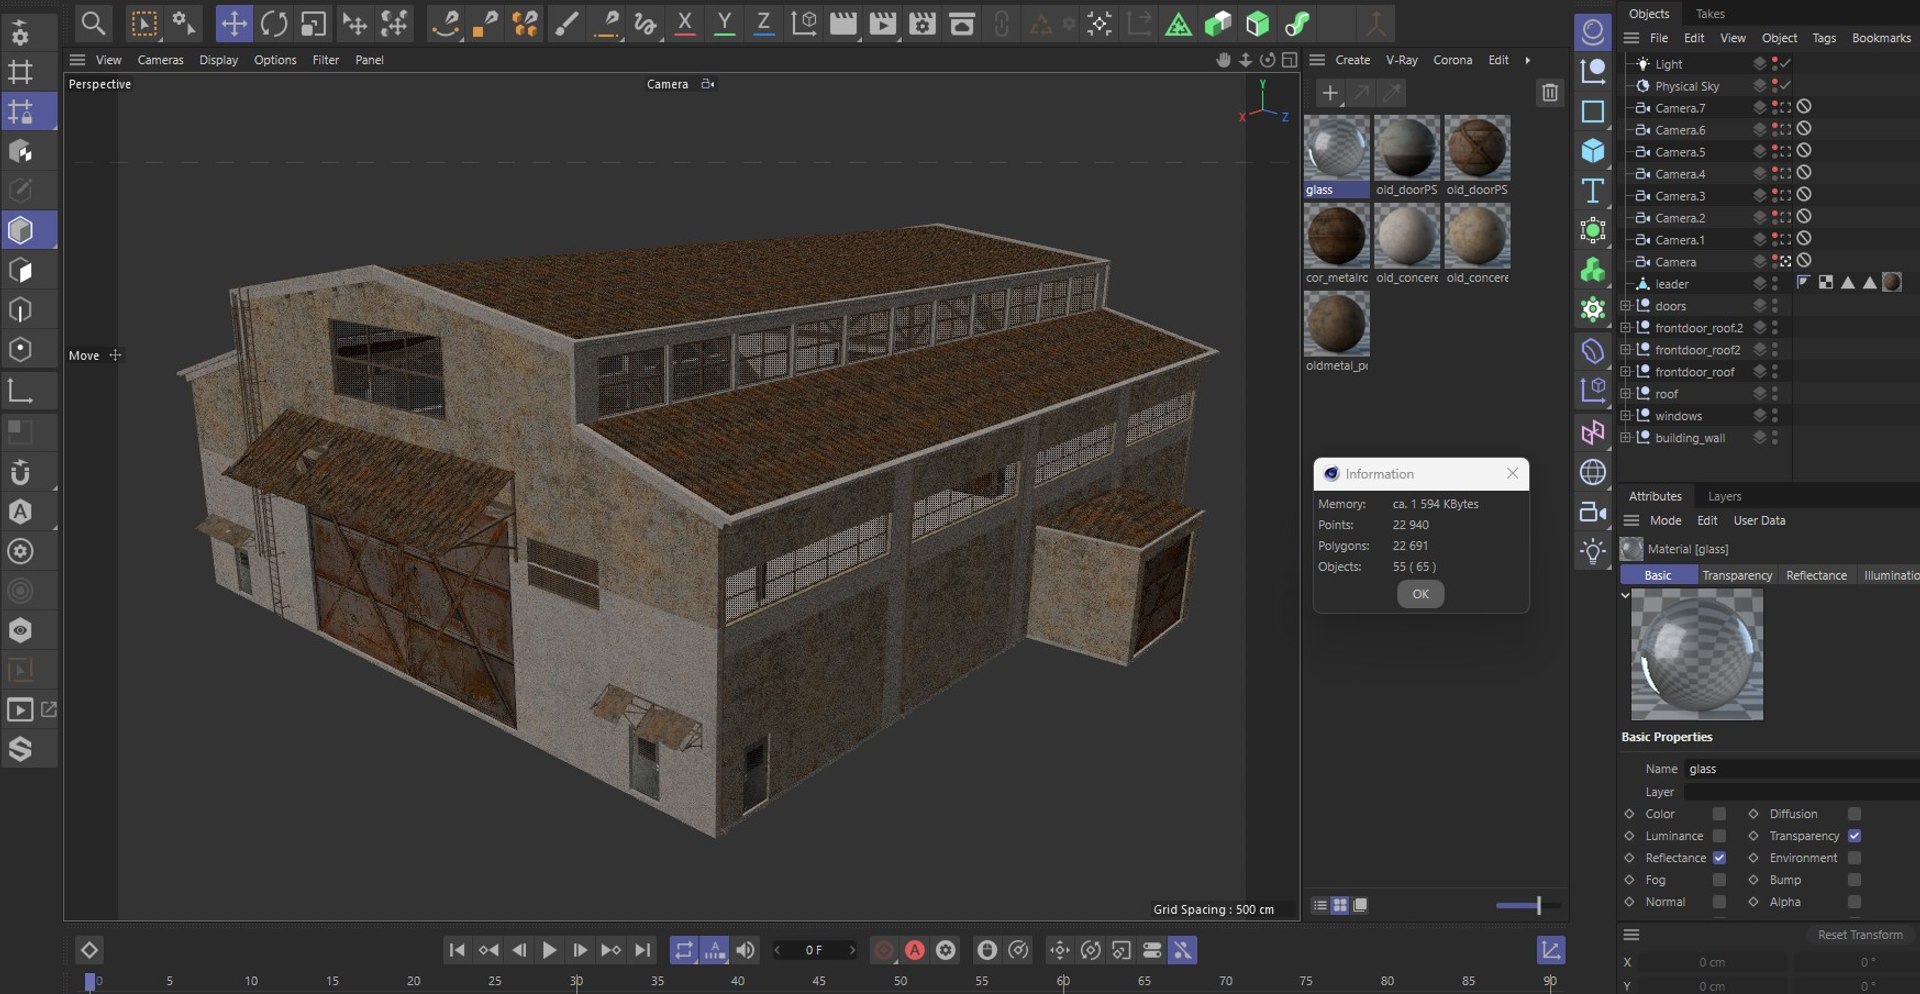Add a Text spline object icon
The image size is (1920, 994).
pyautogui.click(x=1593, y=191)
